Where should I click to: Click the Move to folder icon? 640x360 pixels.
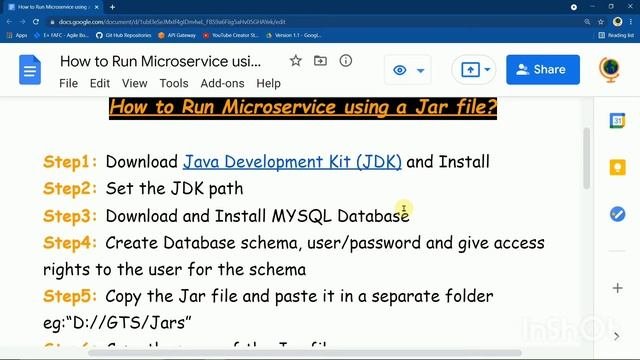coord(320,61)
